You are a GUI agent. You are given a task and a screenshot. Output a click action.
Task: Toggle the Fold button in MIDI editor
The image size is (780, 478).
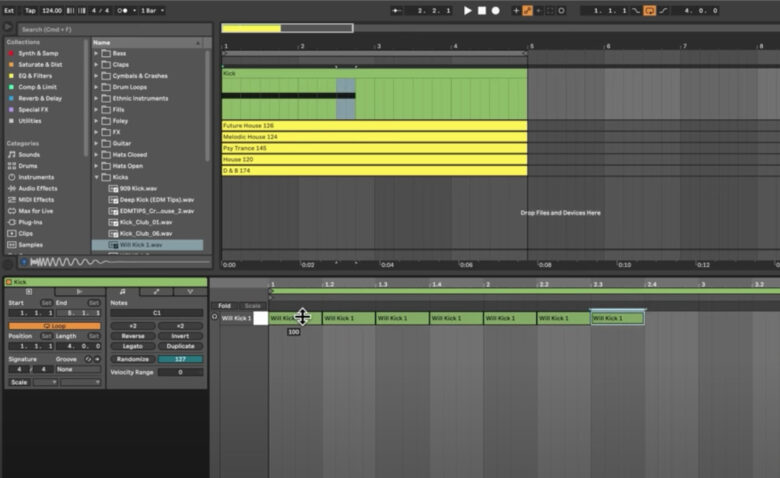point(224,306)
